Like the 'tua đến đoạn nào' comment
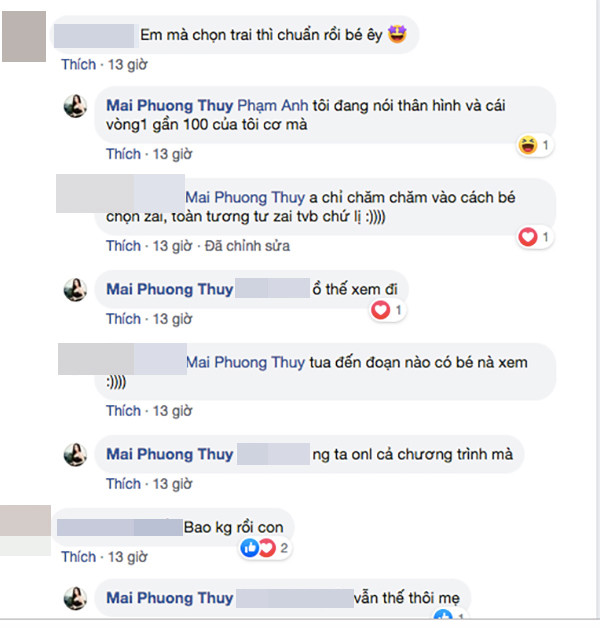 point(123,411)
